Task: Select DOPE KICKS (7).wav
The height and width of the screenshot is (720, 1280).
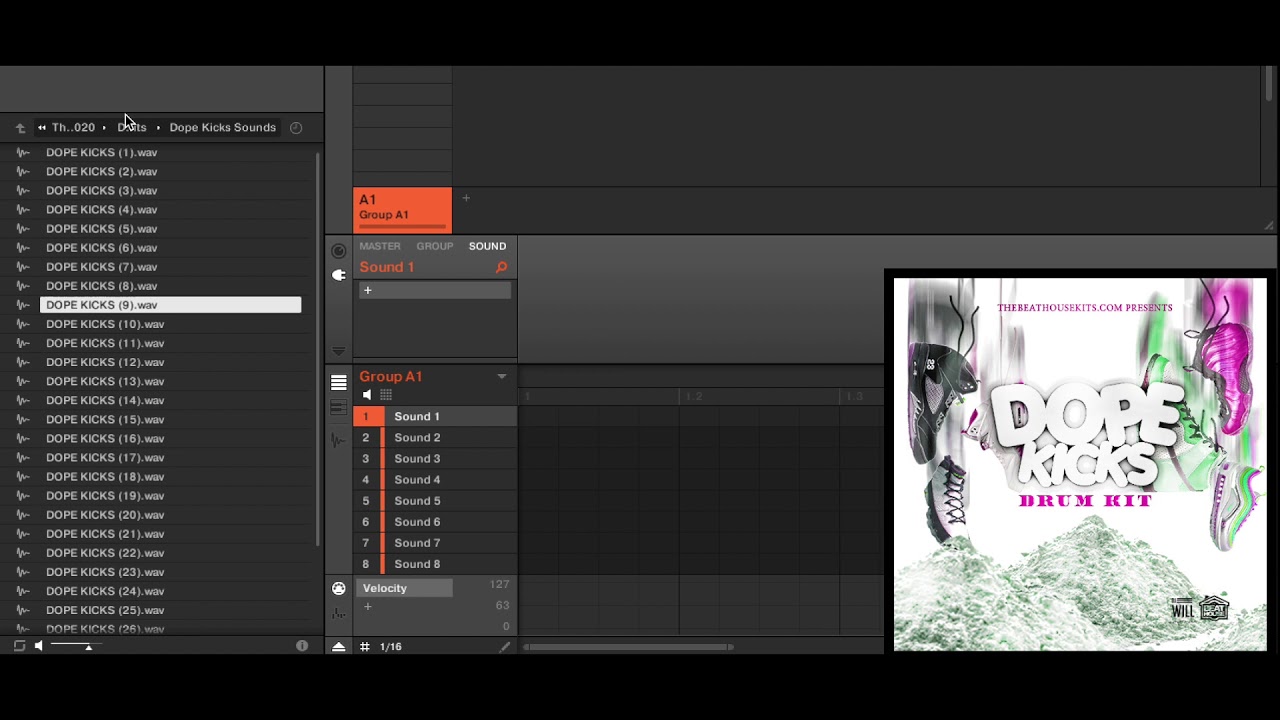Action: (x=101, y=267)
